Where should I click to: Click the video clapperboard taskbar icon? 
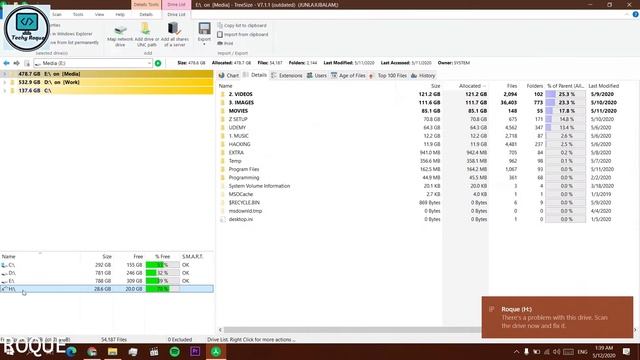coord(154,351)
